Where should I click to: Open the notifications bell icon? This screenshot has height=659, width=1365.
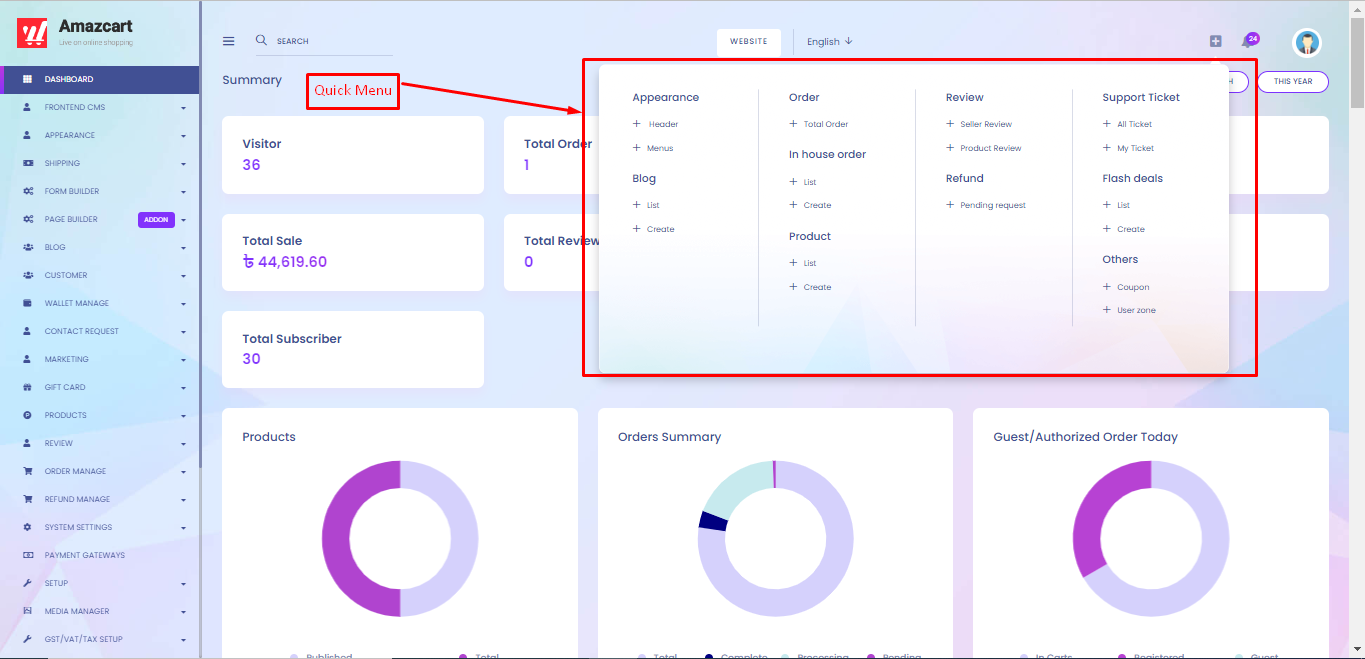(x=1247, y=42)
